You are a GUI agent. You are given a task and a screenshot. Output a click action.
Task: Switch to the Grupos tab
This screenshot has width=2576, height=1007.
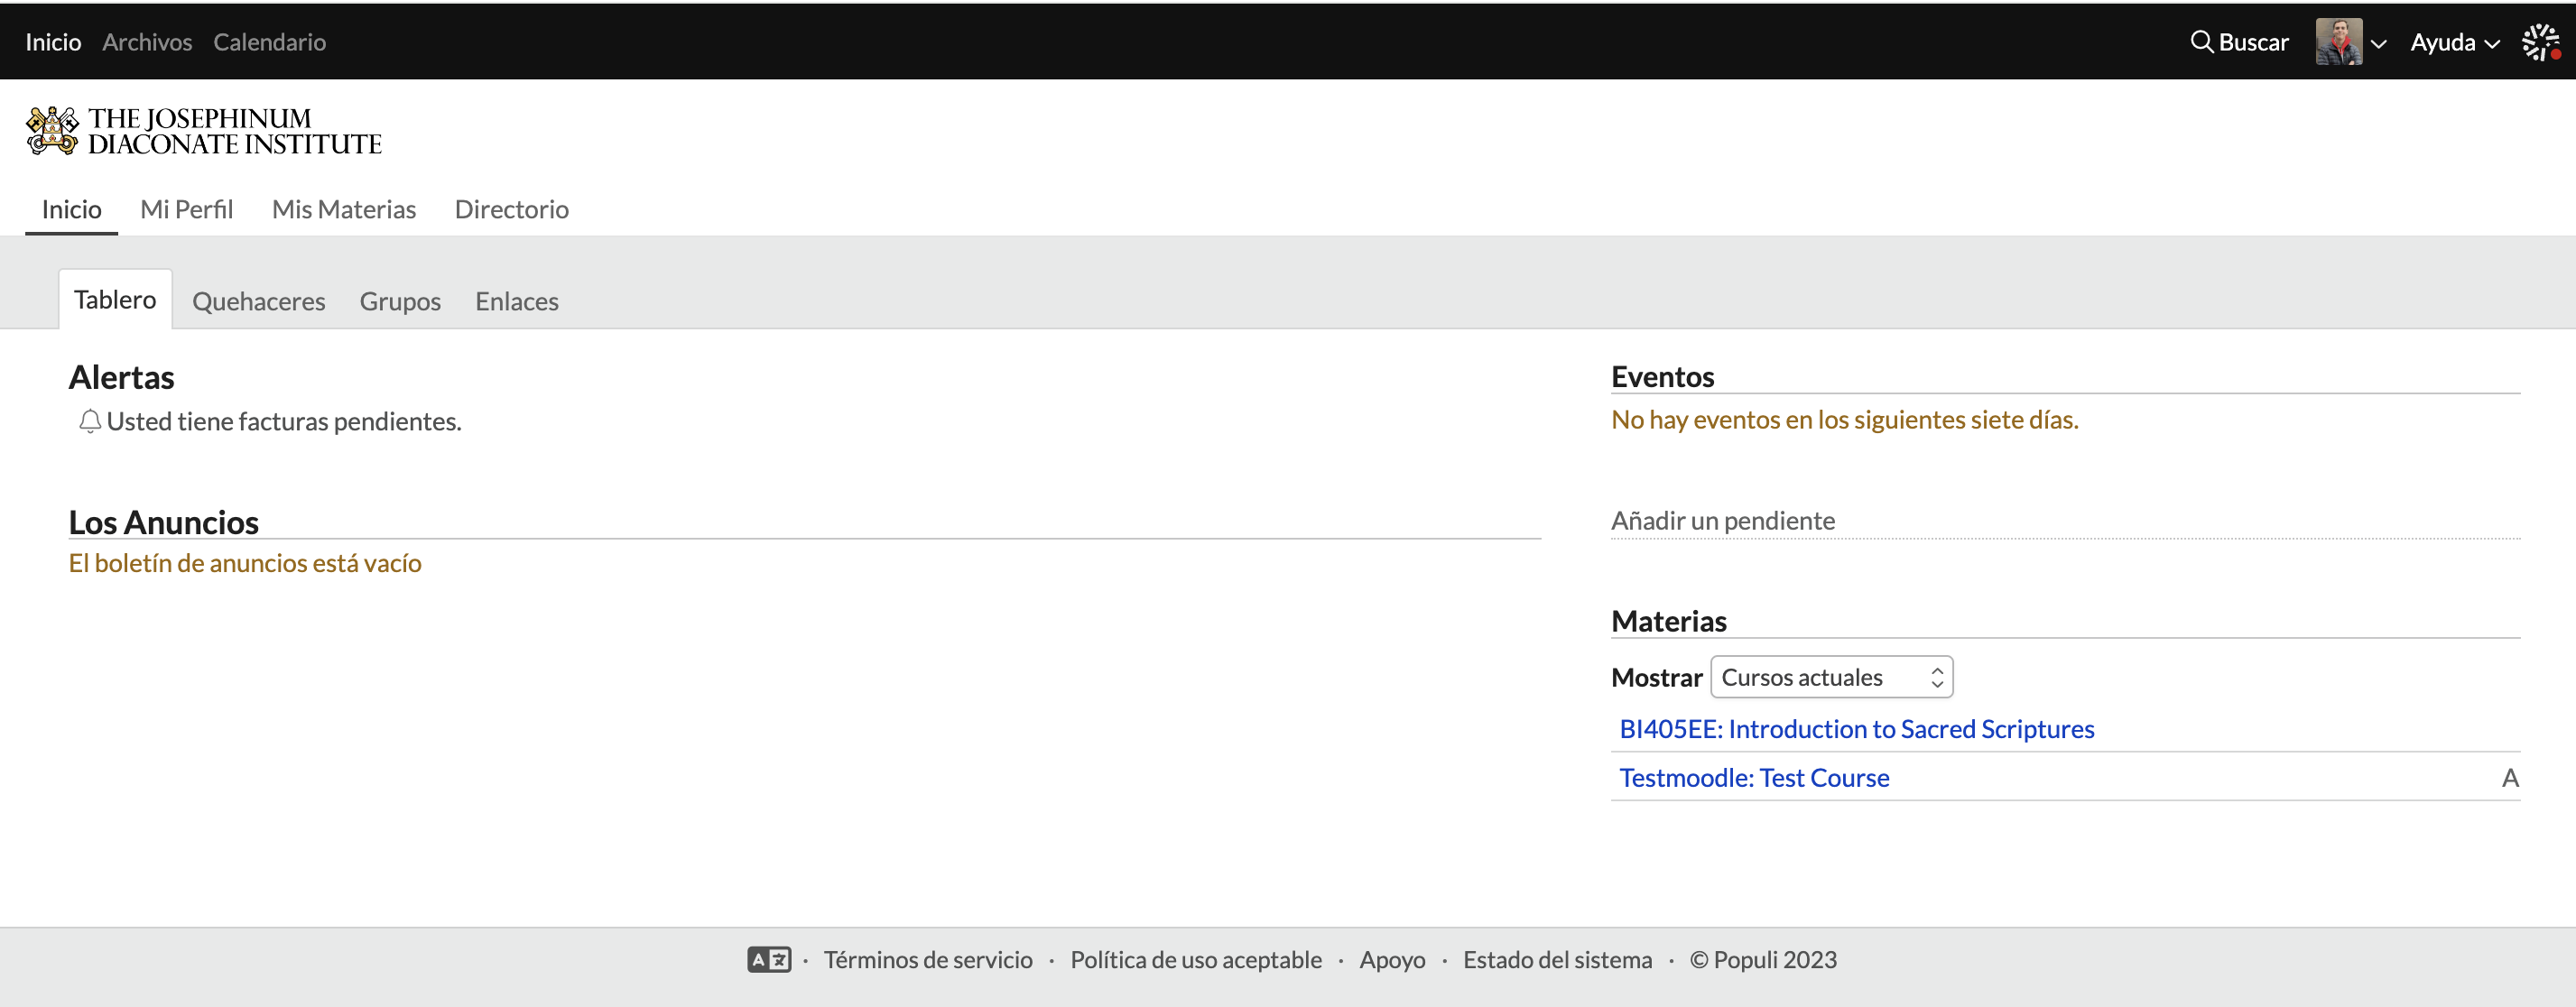400,301
